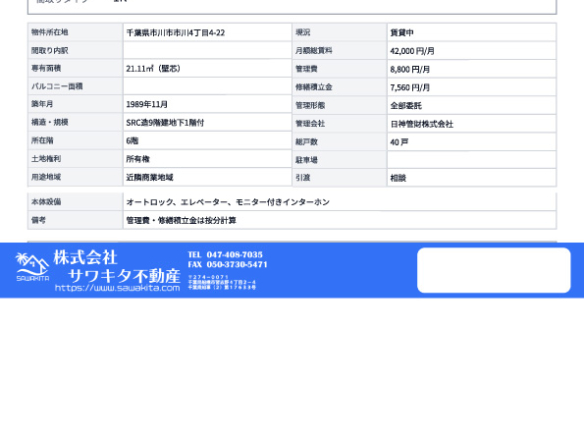Click the 構造・規模 label cell

coord(75,122)
